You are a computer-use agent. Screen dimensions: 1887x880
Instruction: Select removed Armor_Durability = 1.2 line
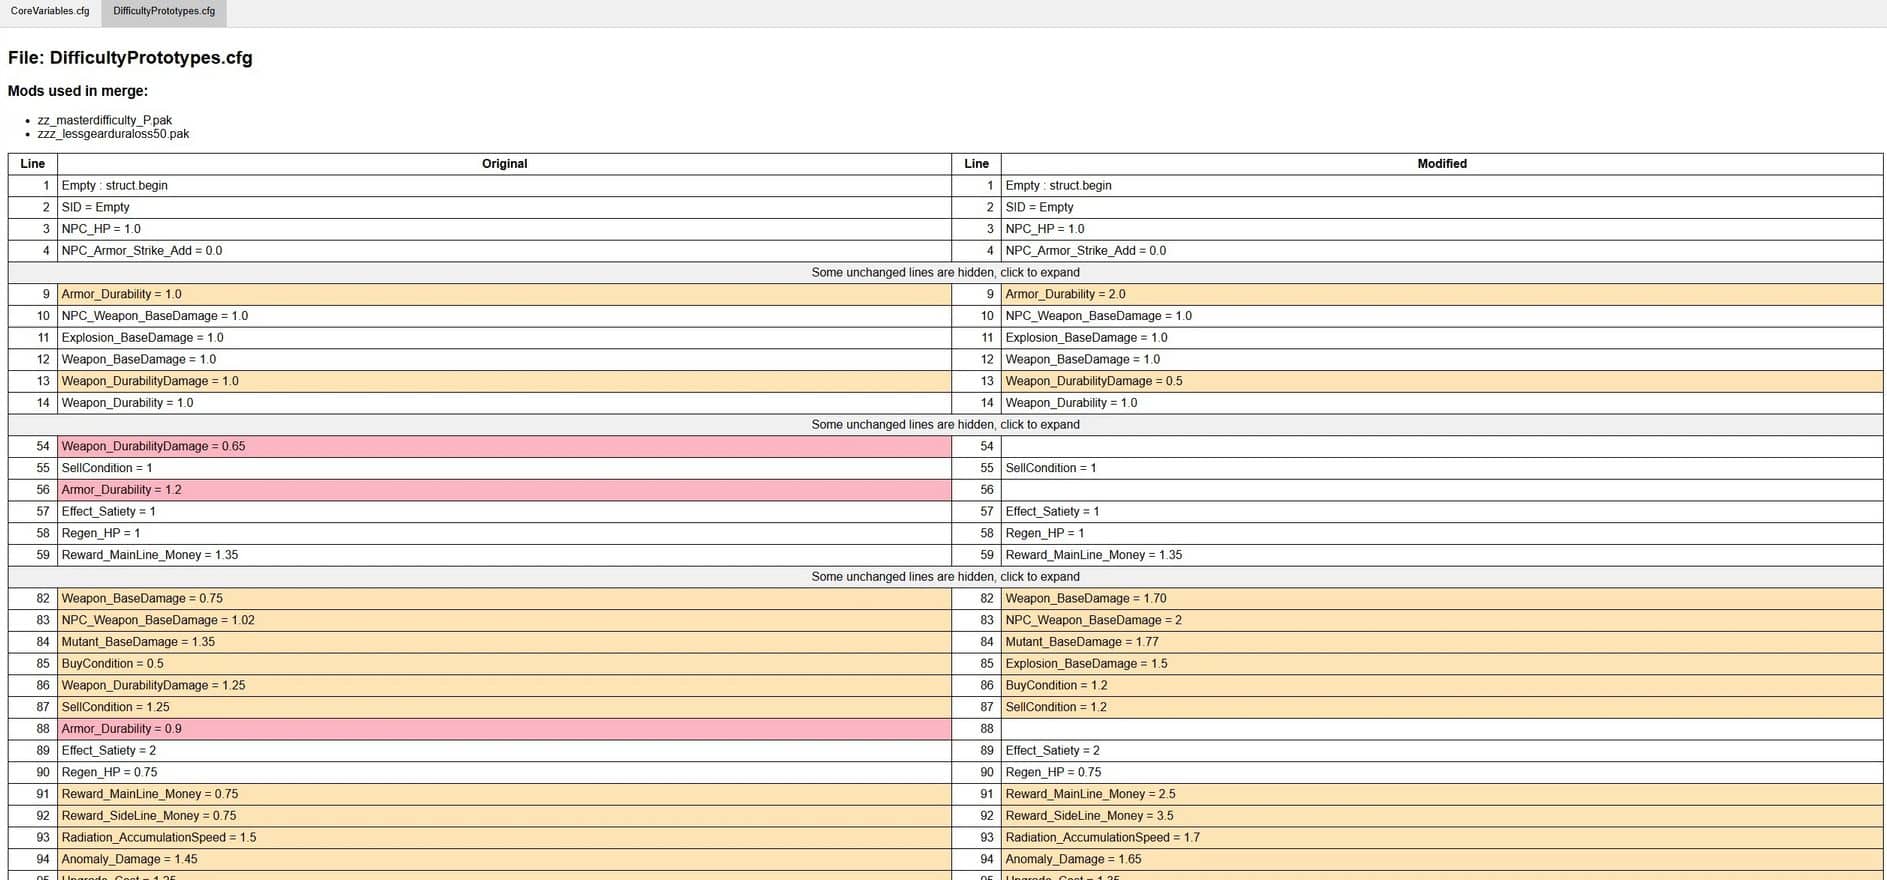122,490
